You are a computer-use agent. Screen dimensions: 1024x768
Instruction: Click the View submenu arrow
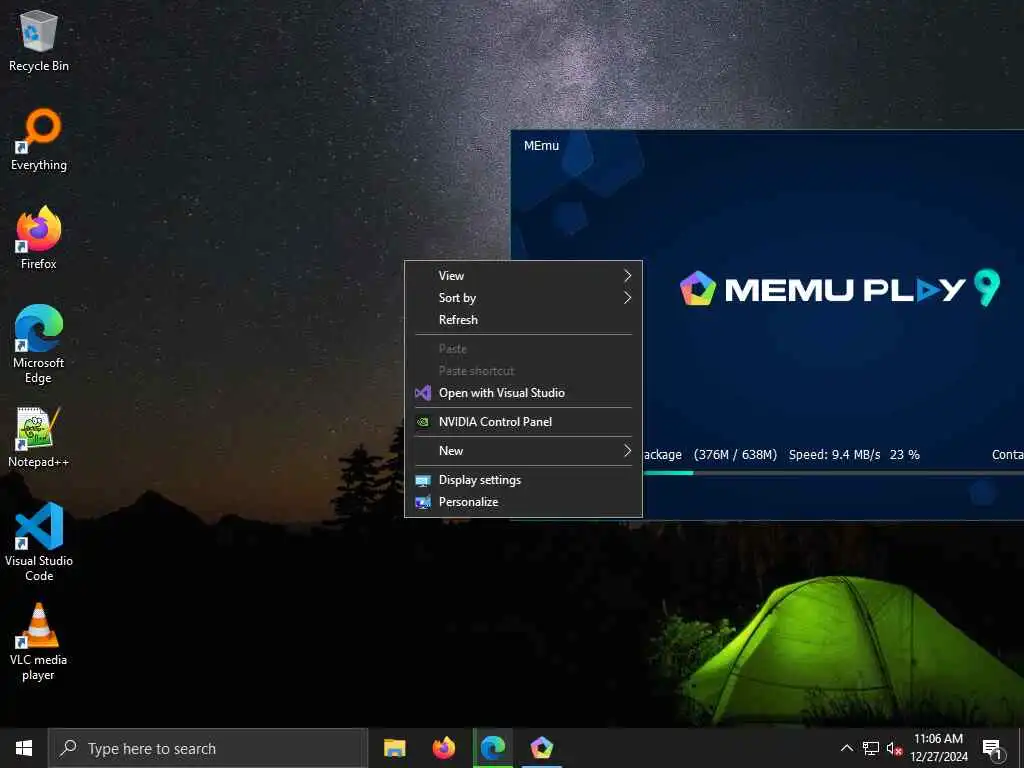tap(628, 276)
